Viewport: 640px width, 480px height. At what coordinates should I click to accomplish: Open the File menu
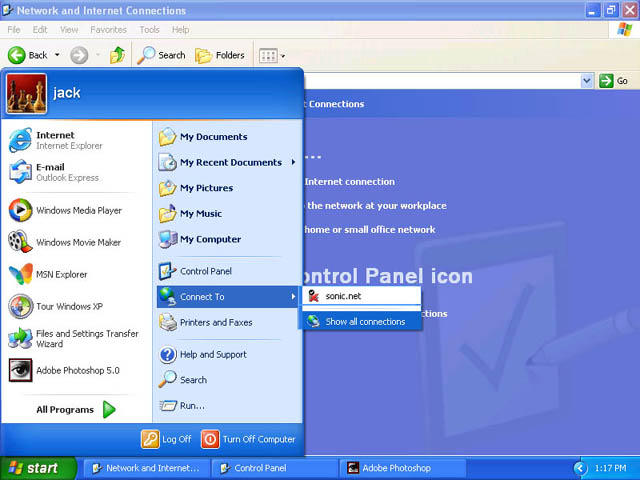tap(13, 30)
